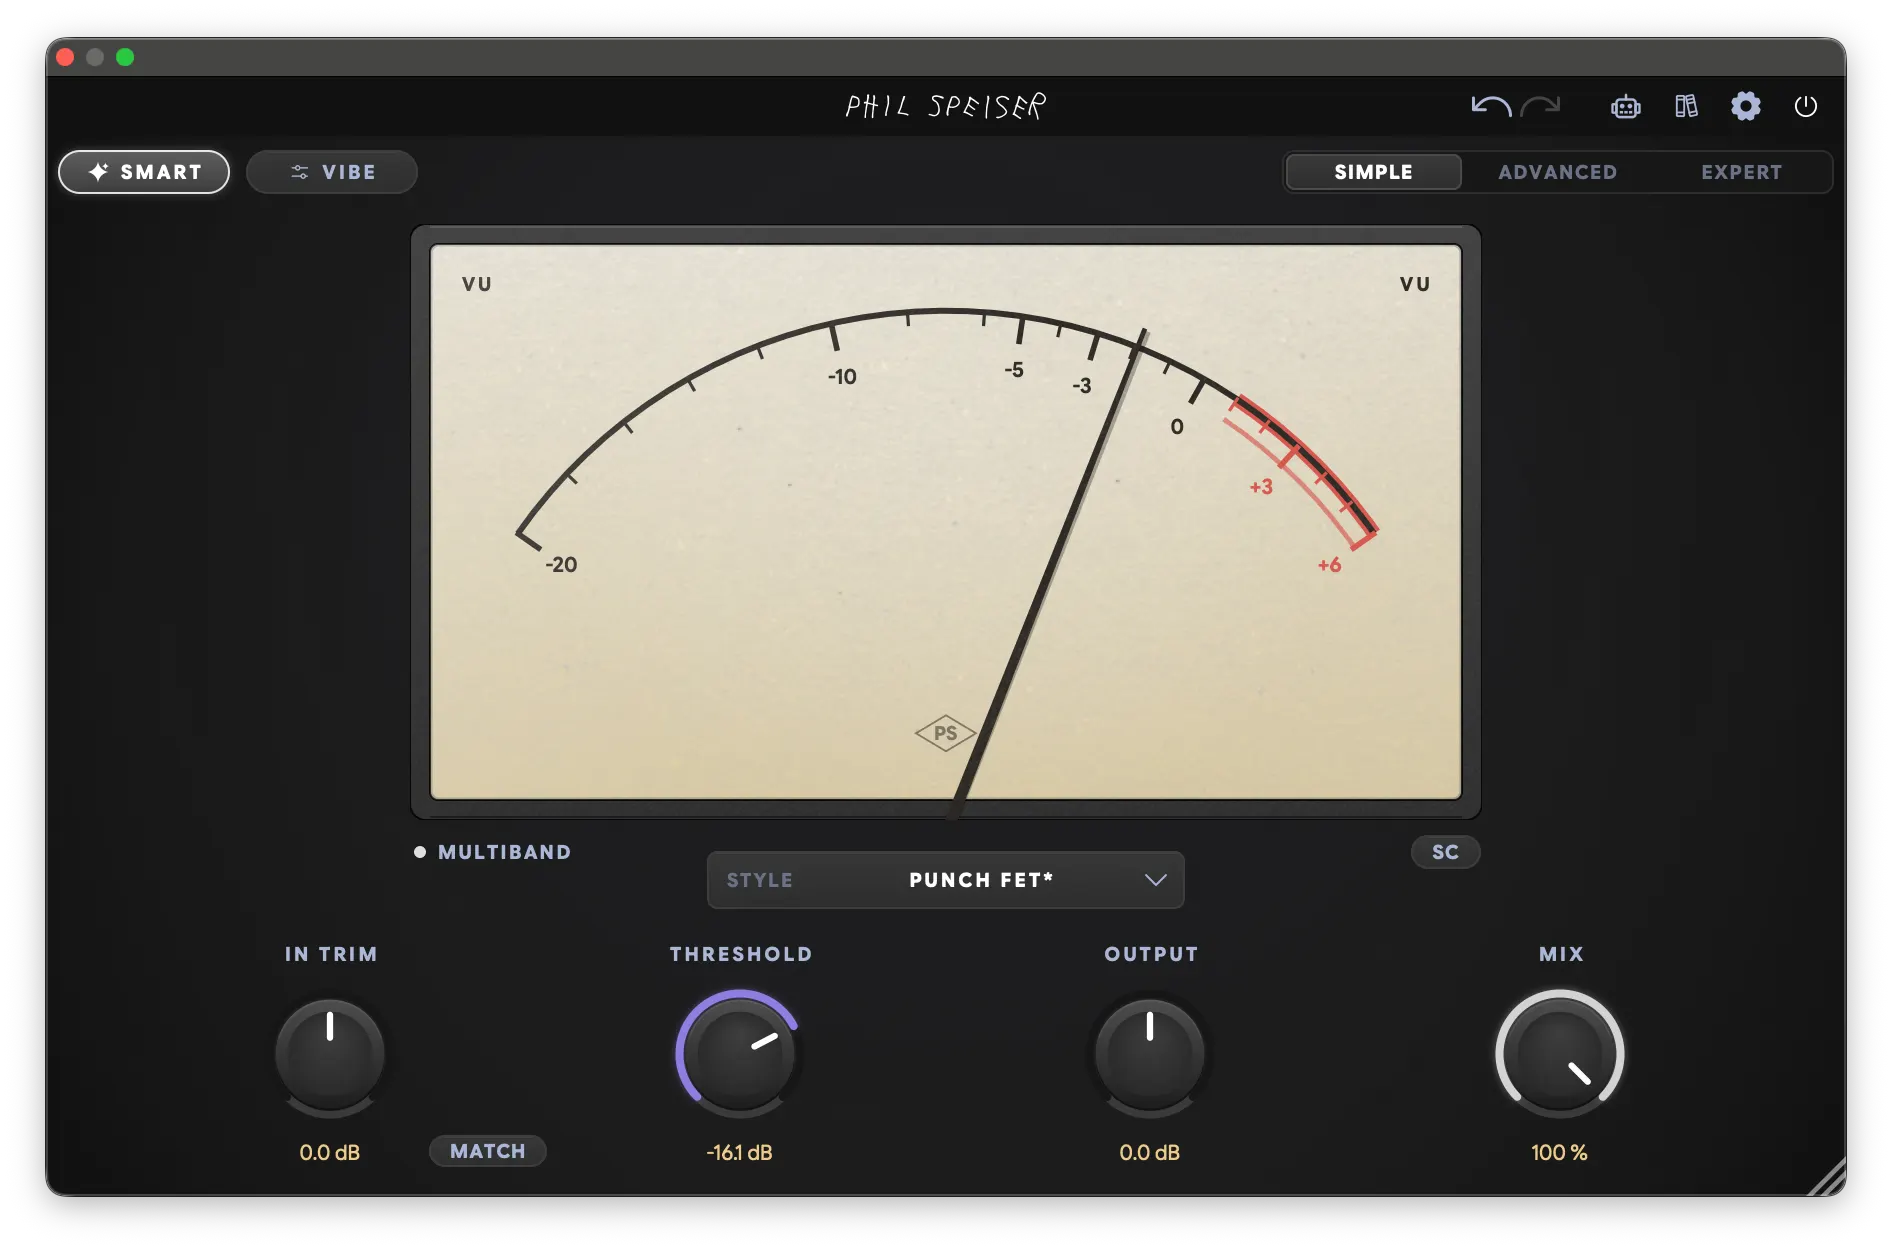
Task: Click the IN TRIM value 0.0 dB
Action: coord(330,1153)
